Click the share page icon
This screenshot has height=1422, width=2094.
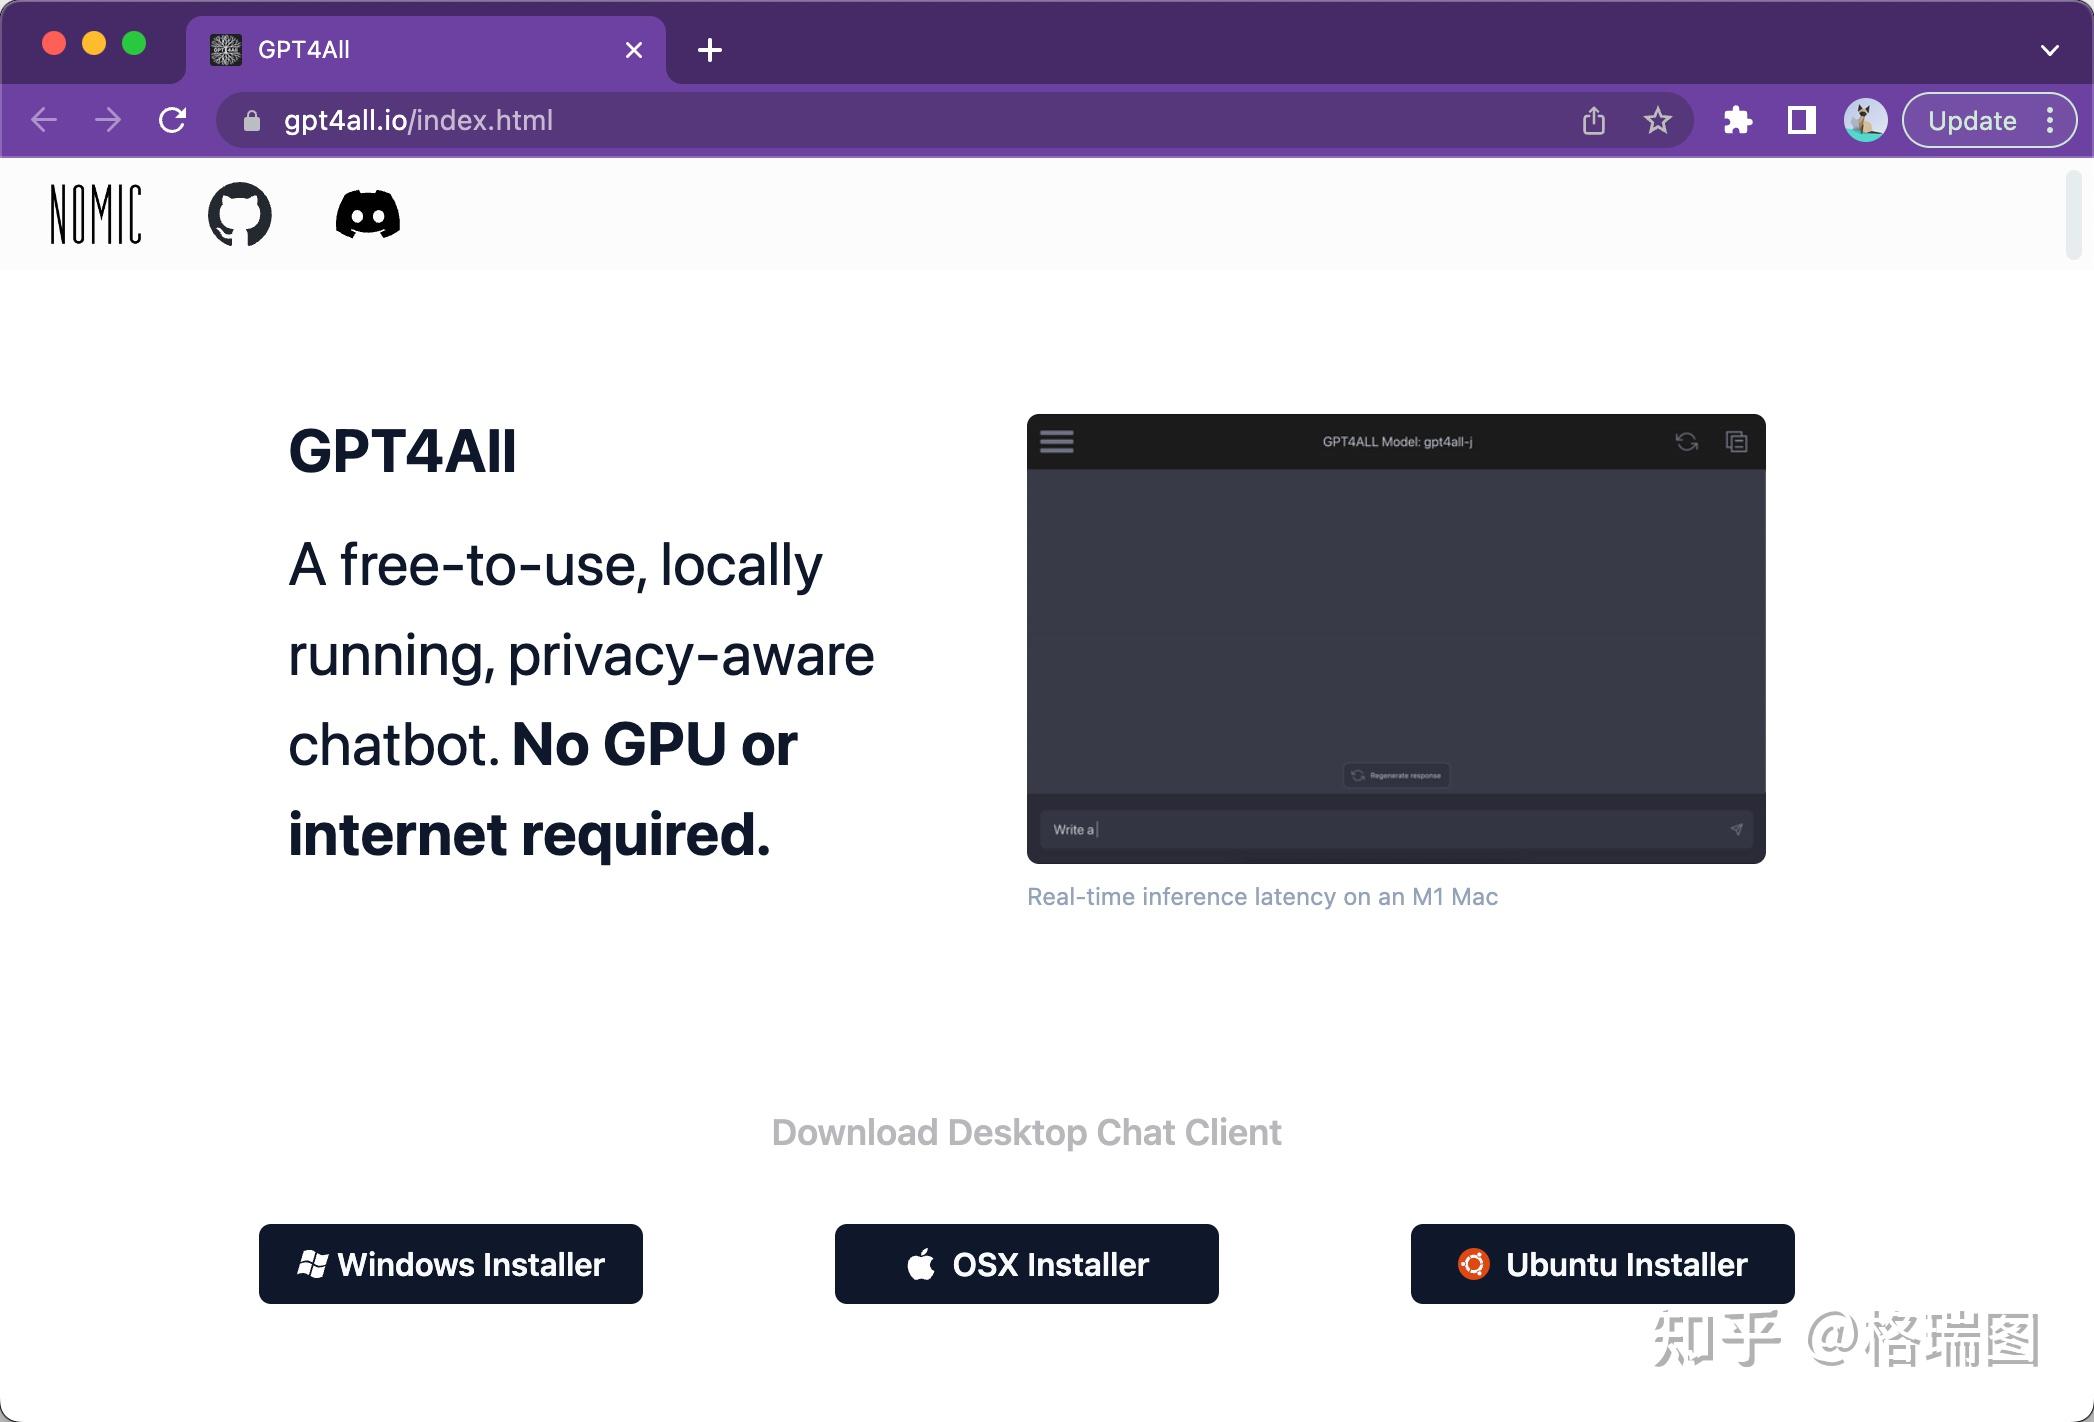[x=1594, y=121]
